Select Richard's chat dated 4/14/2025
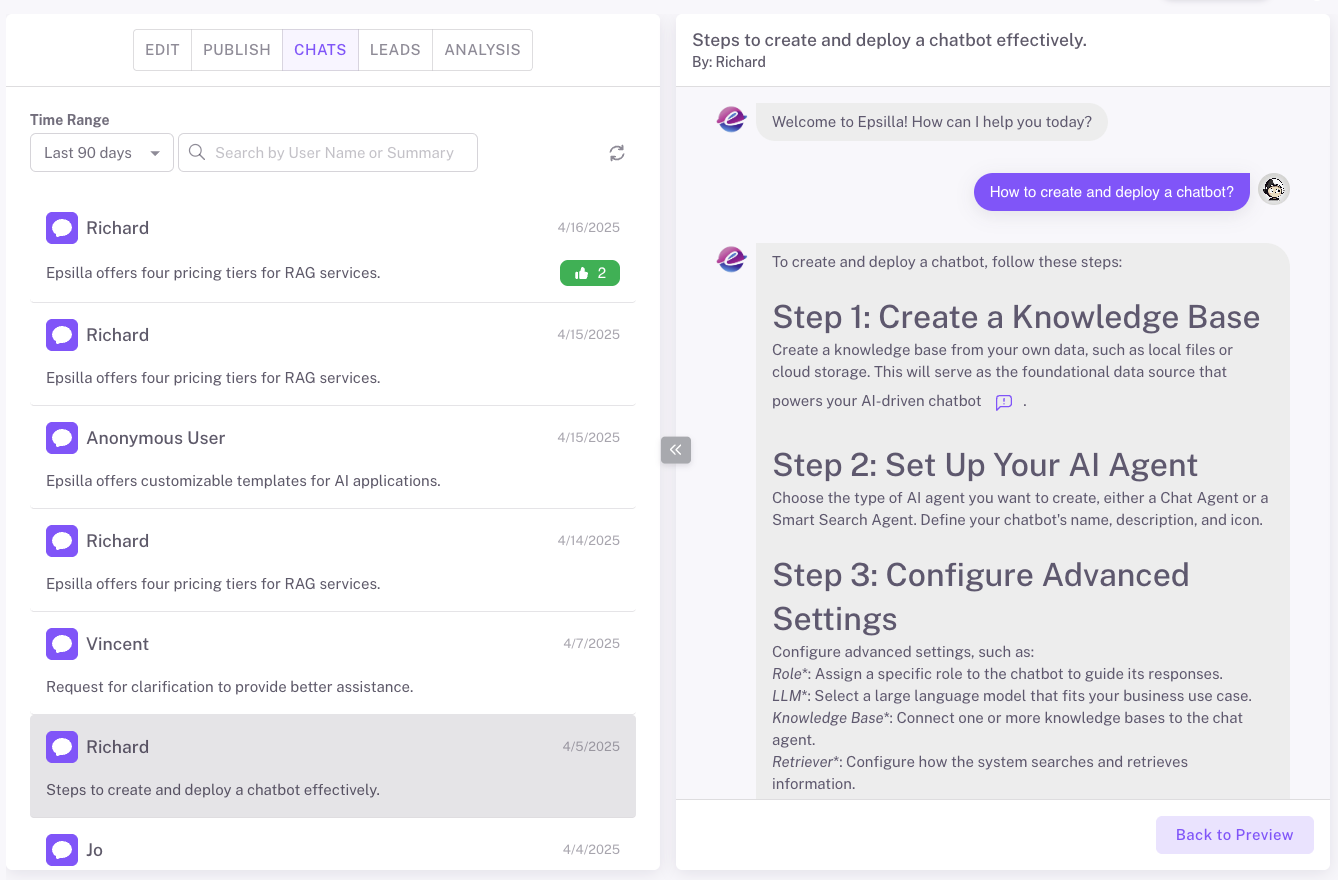 332,561
